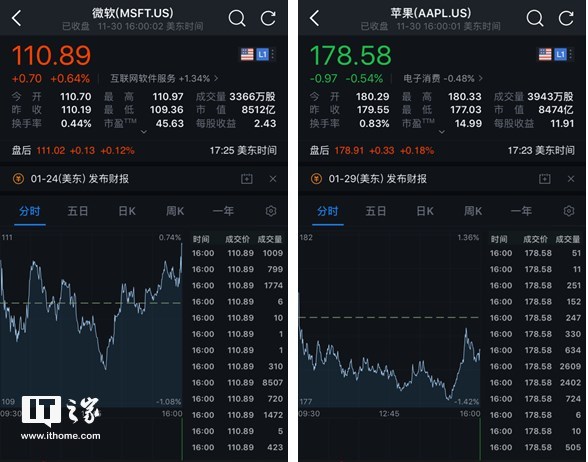
Task: Tap 微软(MSFT.US) title
Action: click(133, 13)
